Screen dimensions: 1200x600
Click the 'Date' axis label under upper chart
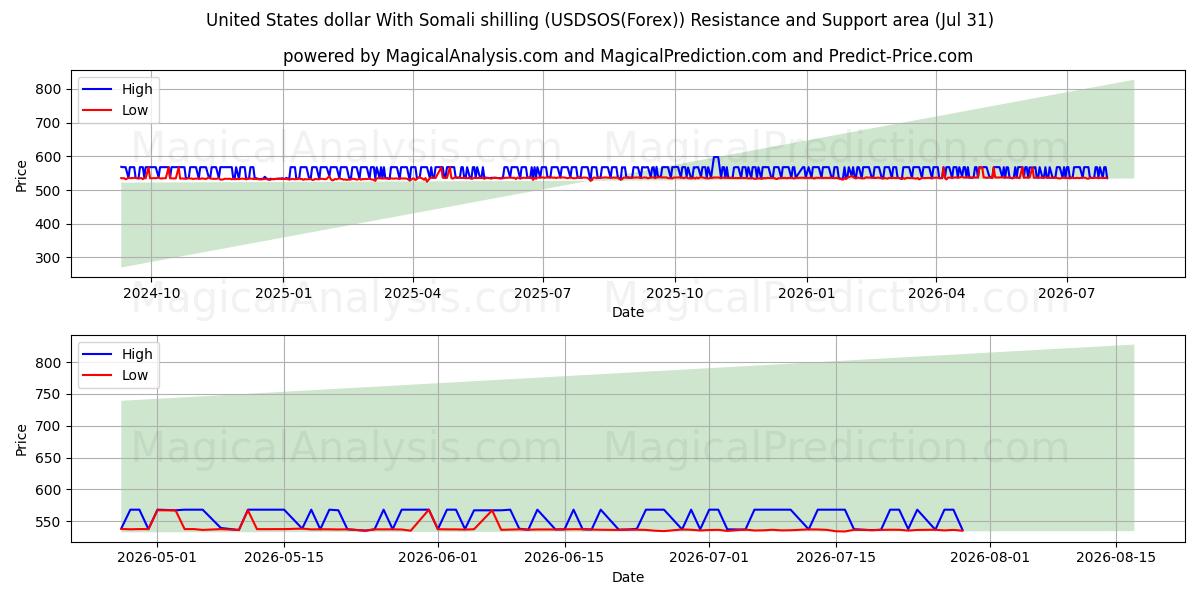pyautogui.click(x=628, y=312)
